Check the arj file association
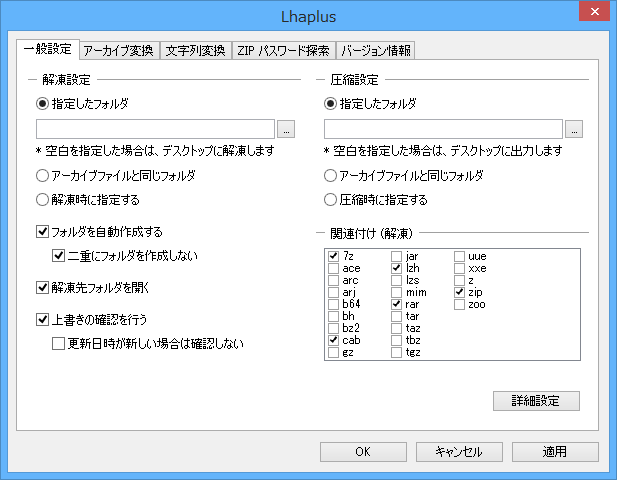617x480 pixels. pyautogui.click(x=333, y=292)
